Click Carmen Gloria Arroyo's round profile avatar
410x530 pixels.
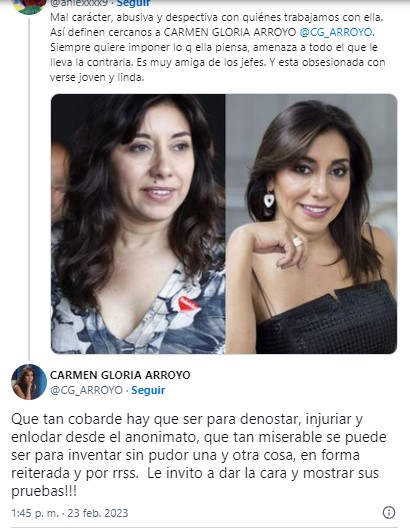29,382
